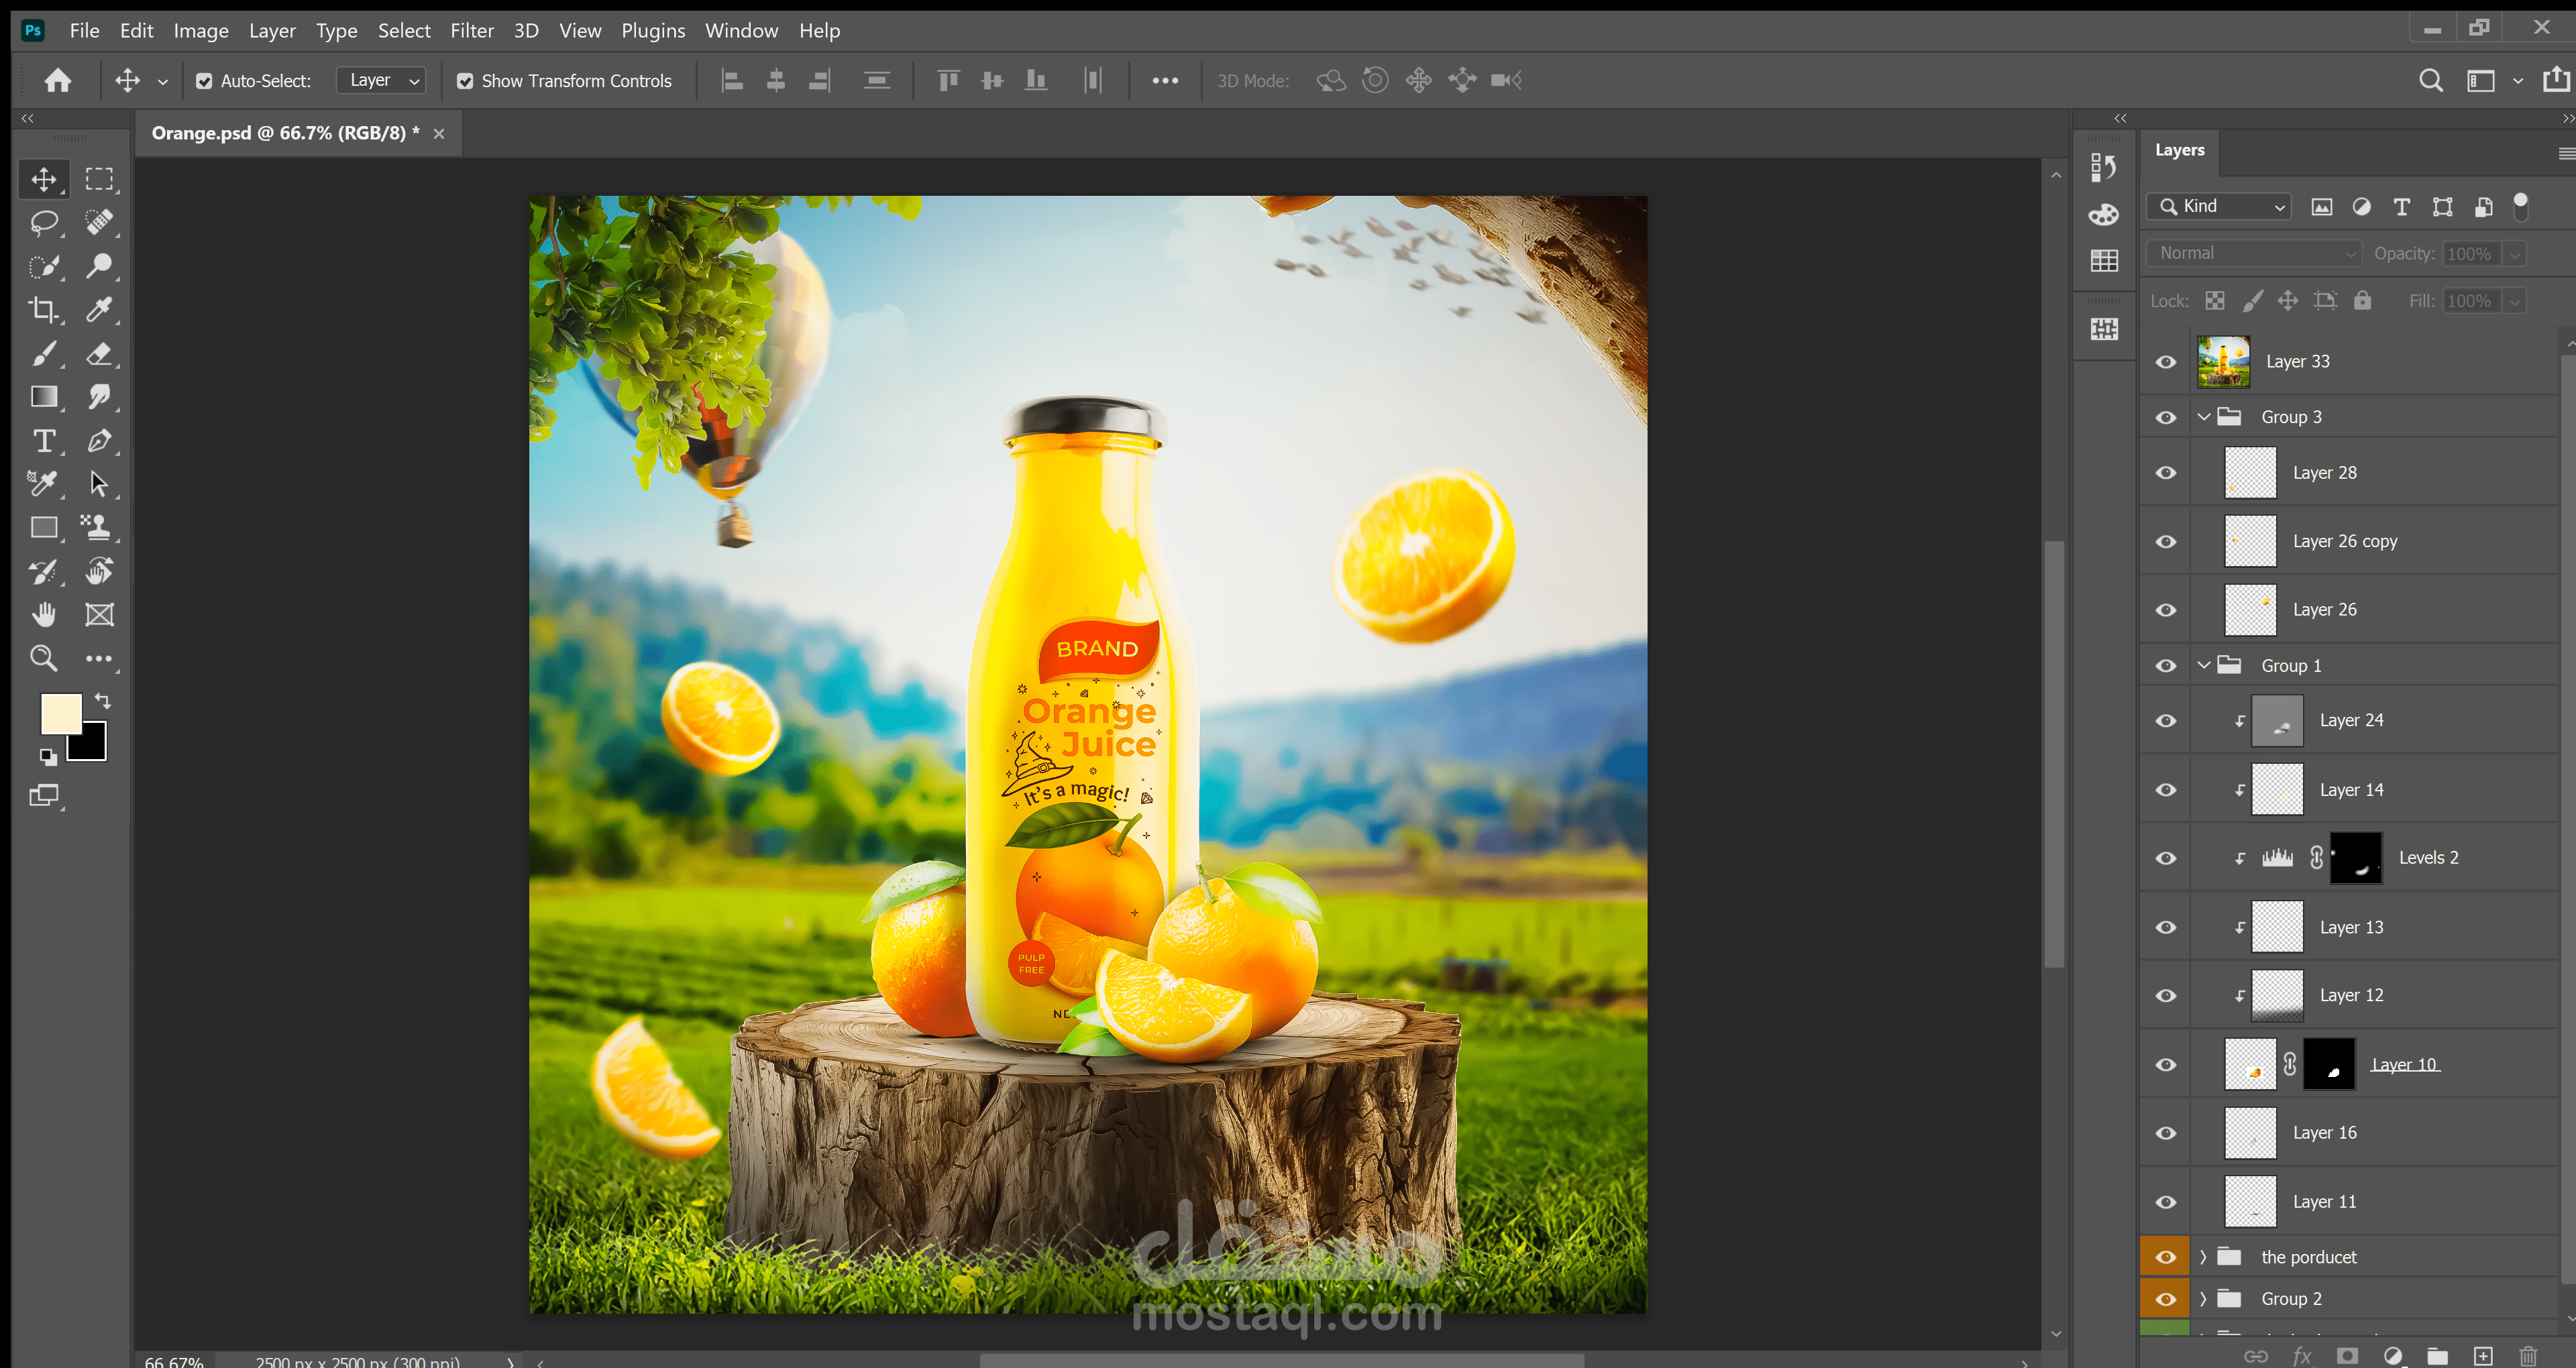Screen dimensions: 2576x1368
Task: Uncheck Show Transform Controls
Action: click(x=465, y=81)
